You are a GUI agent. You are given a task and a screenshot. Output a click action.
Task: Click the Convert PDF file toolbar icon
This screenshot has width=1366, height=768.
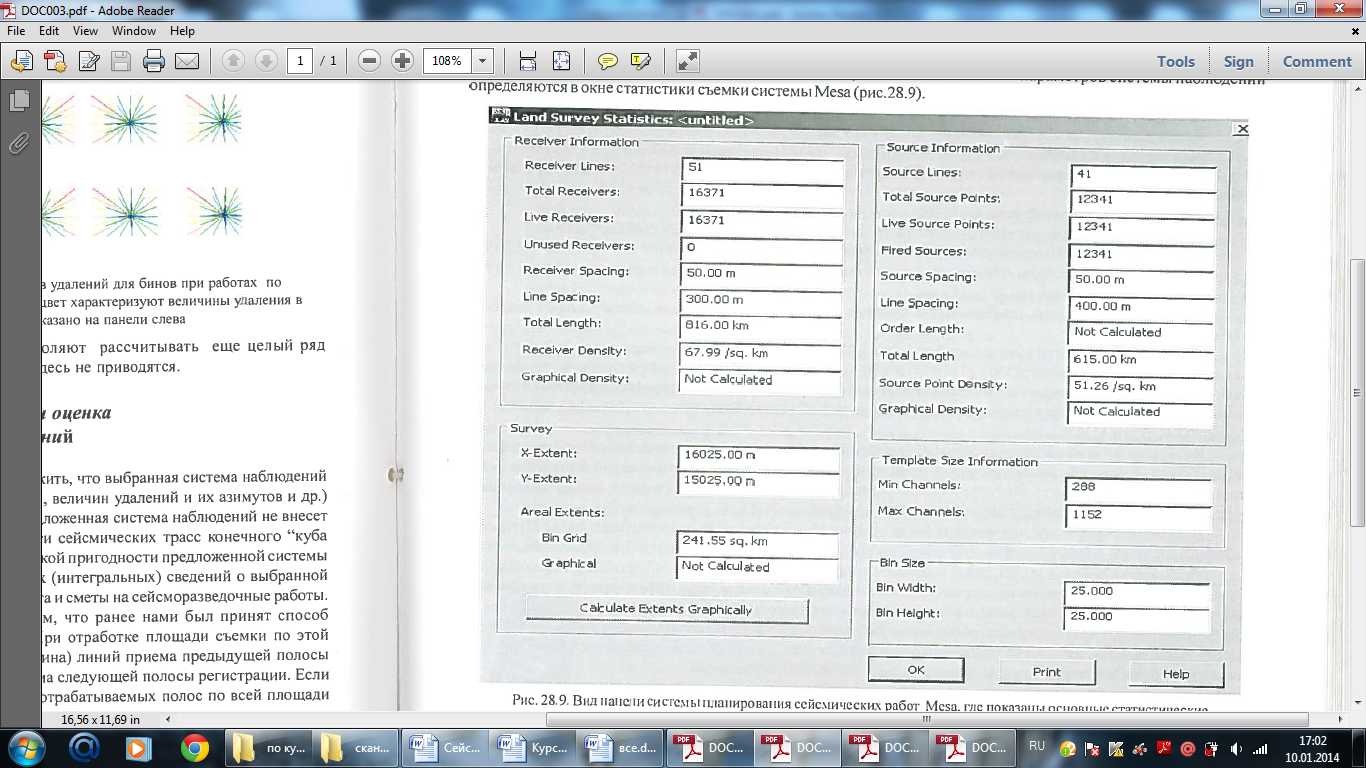pyautogui.click(x=54, y=61)
